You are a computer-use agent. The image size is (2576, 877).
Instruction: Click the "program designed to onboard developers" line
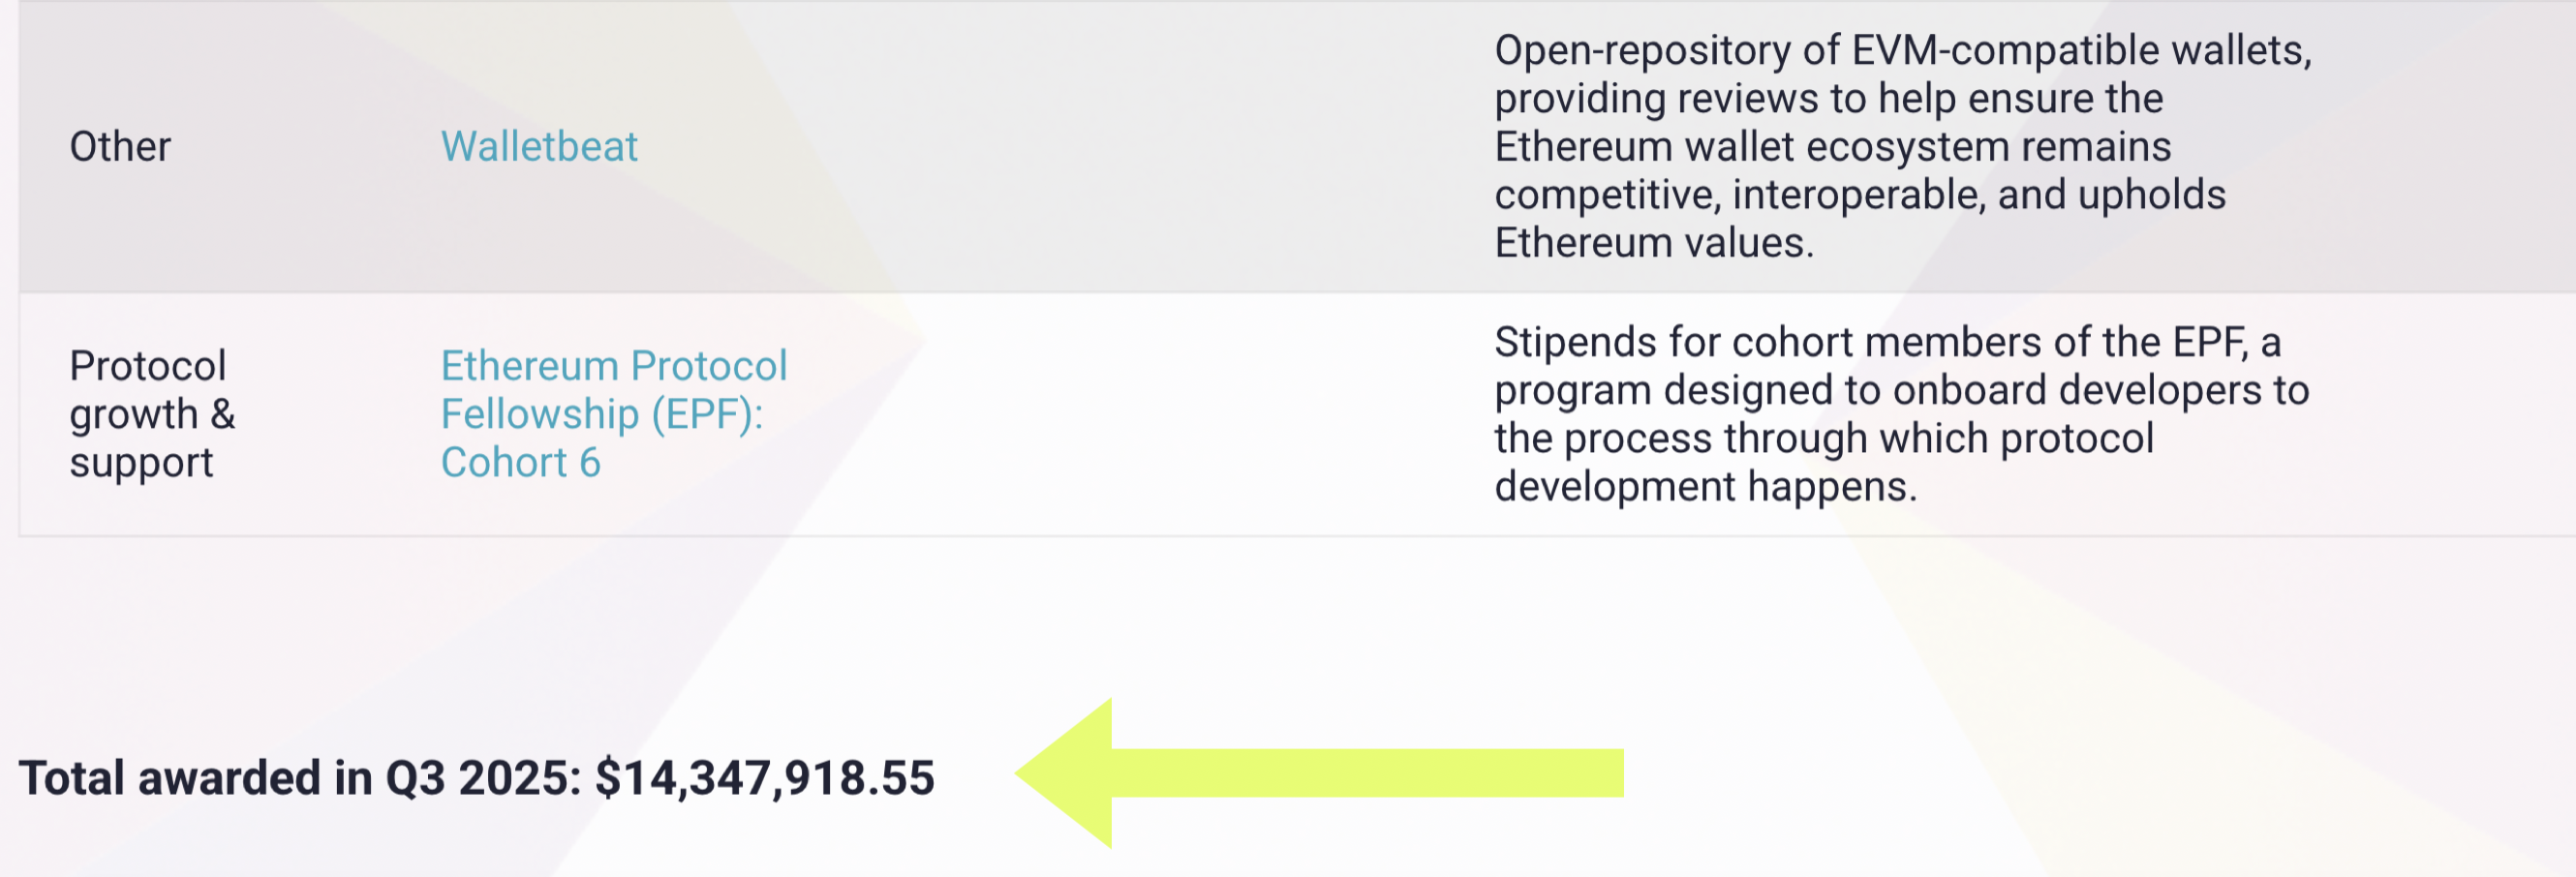[x=1901, y=390]
